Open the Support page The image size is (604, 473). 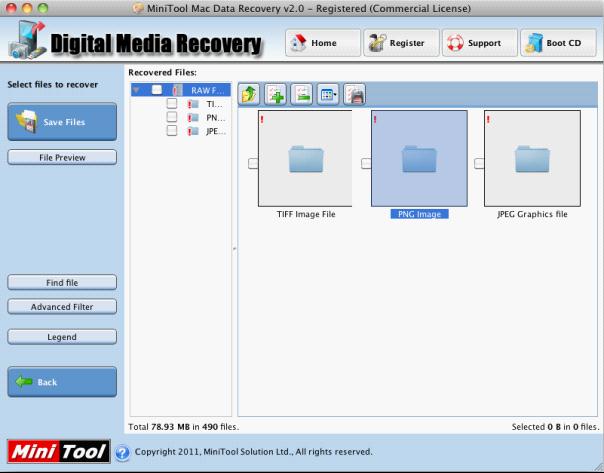click(480, 43)
